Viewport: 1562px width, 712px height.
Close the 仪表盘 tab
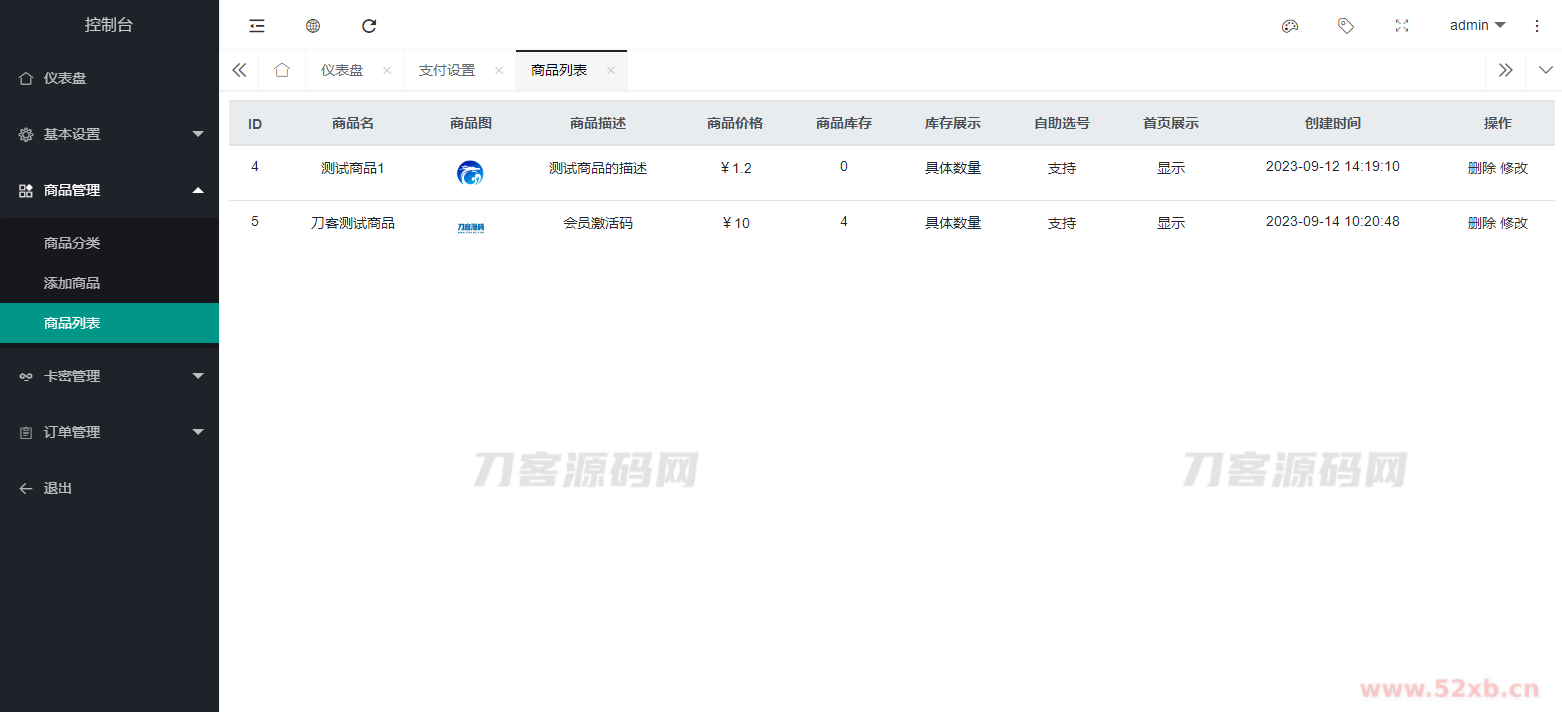[x=387, y=71]
